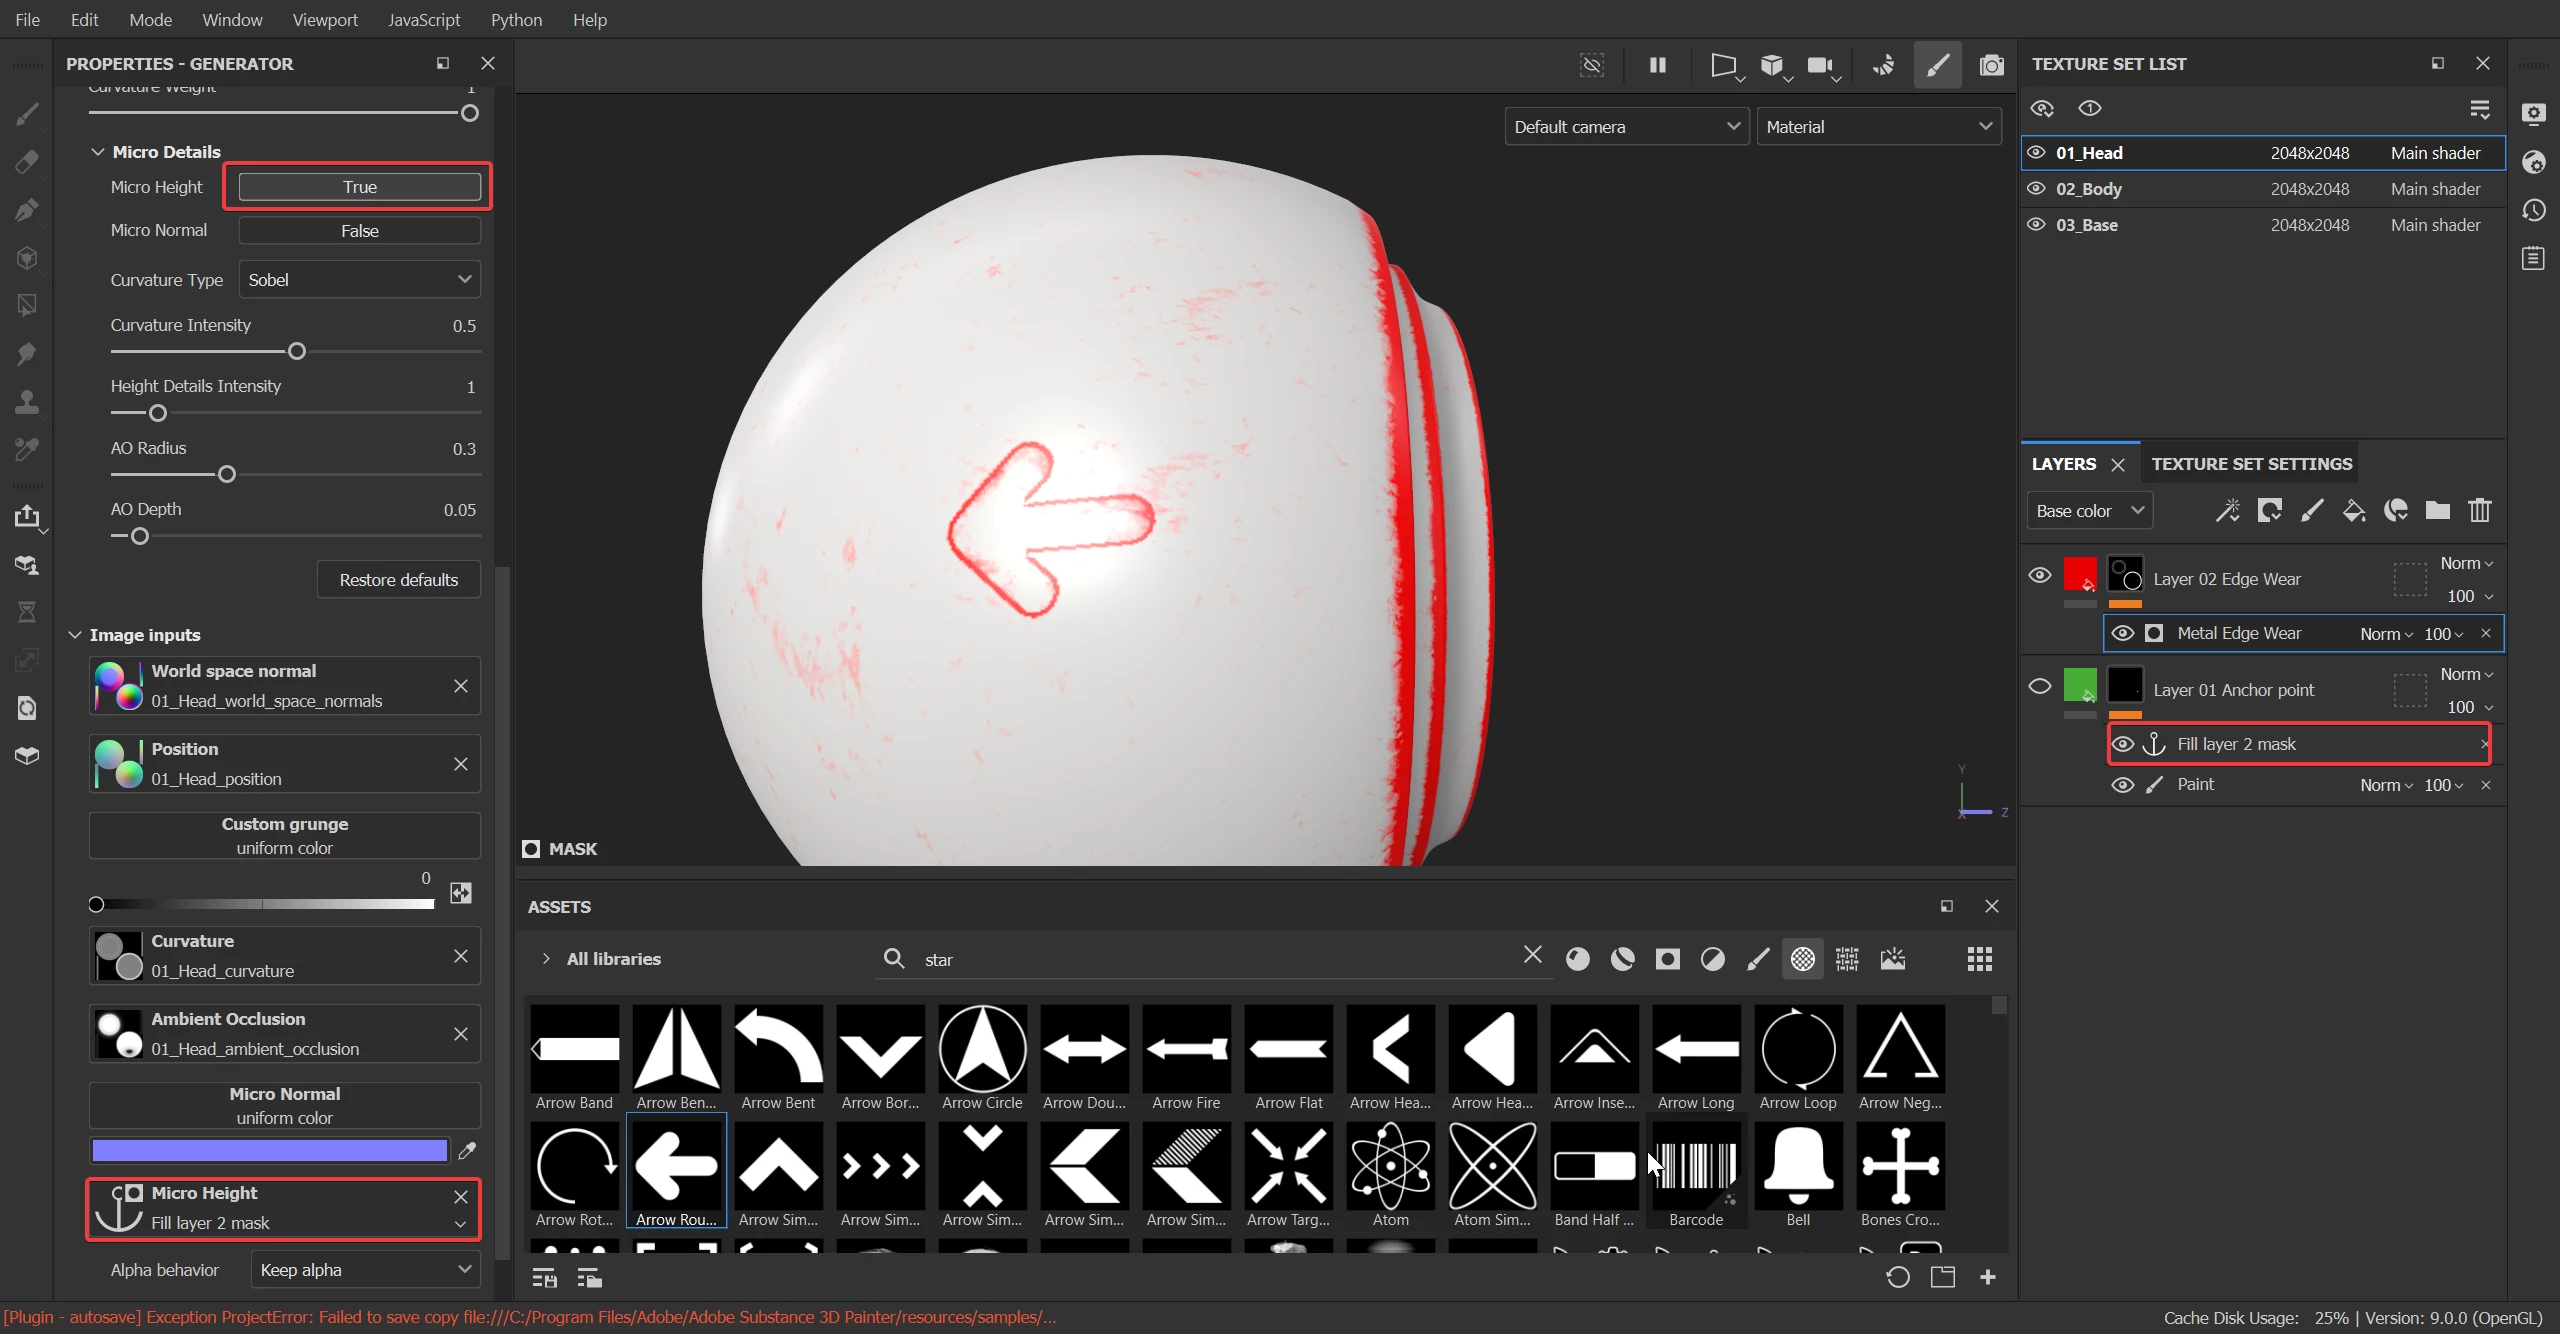This screenshot has height=1334, width=2560.
Task: Click the add fill layer bucket icon
Action: [2354, 511]
